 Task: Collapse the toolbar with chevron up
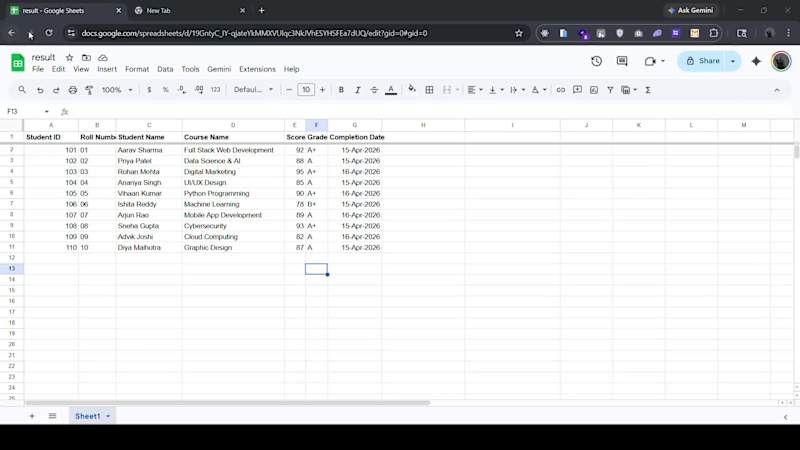click(x=777, y=90)
